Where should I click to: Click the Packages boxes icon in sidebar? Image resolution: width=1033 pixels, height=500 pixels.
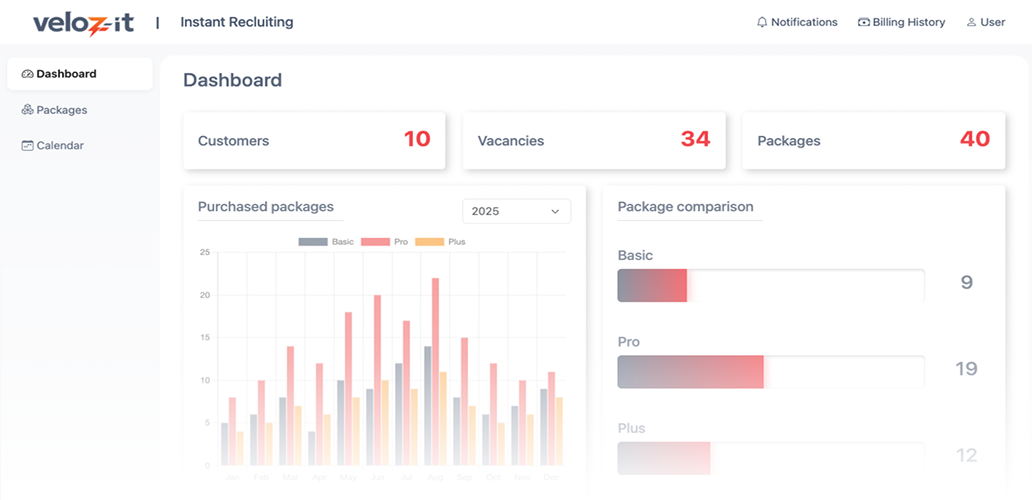coord(27,110)
